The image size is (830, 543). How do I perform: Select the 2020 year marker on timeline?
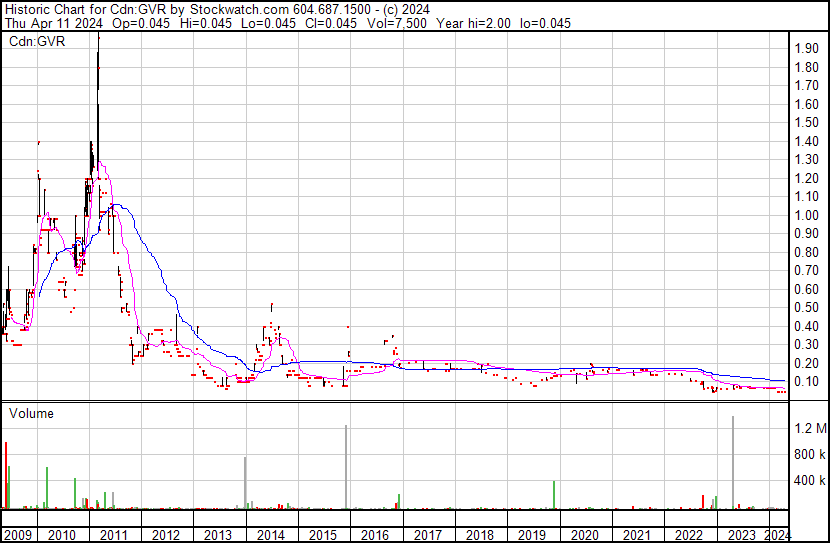[583, 534]
